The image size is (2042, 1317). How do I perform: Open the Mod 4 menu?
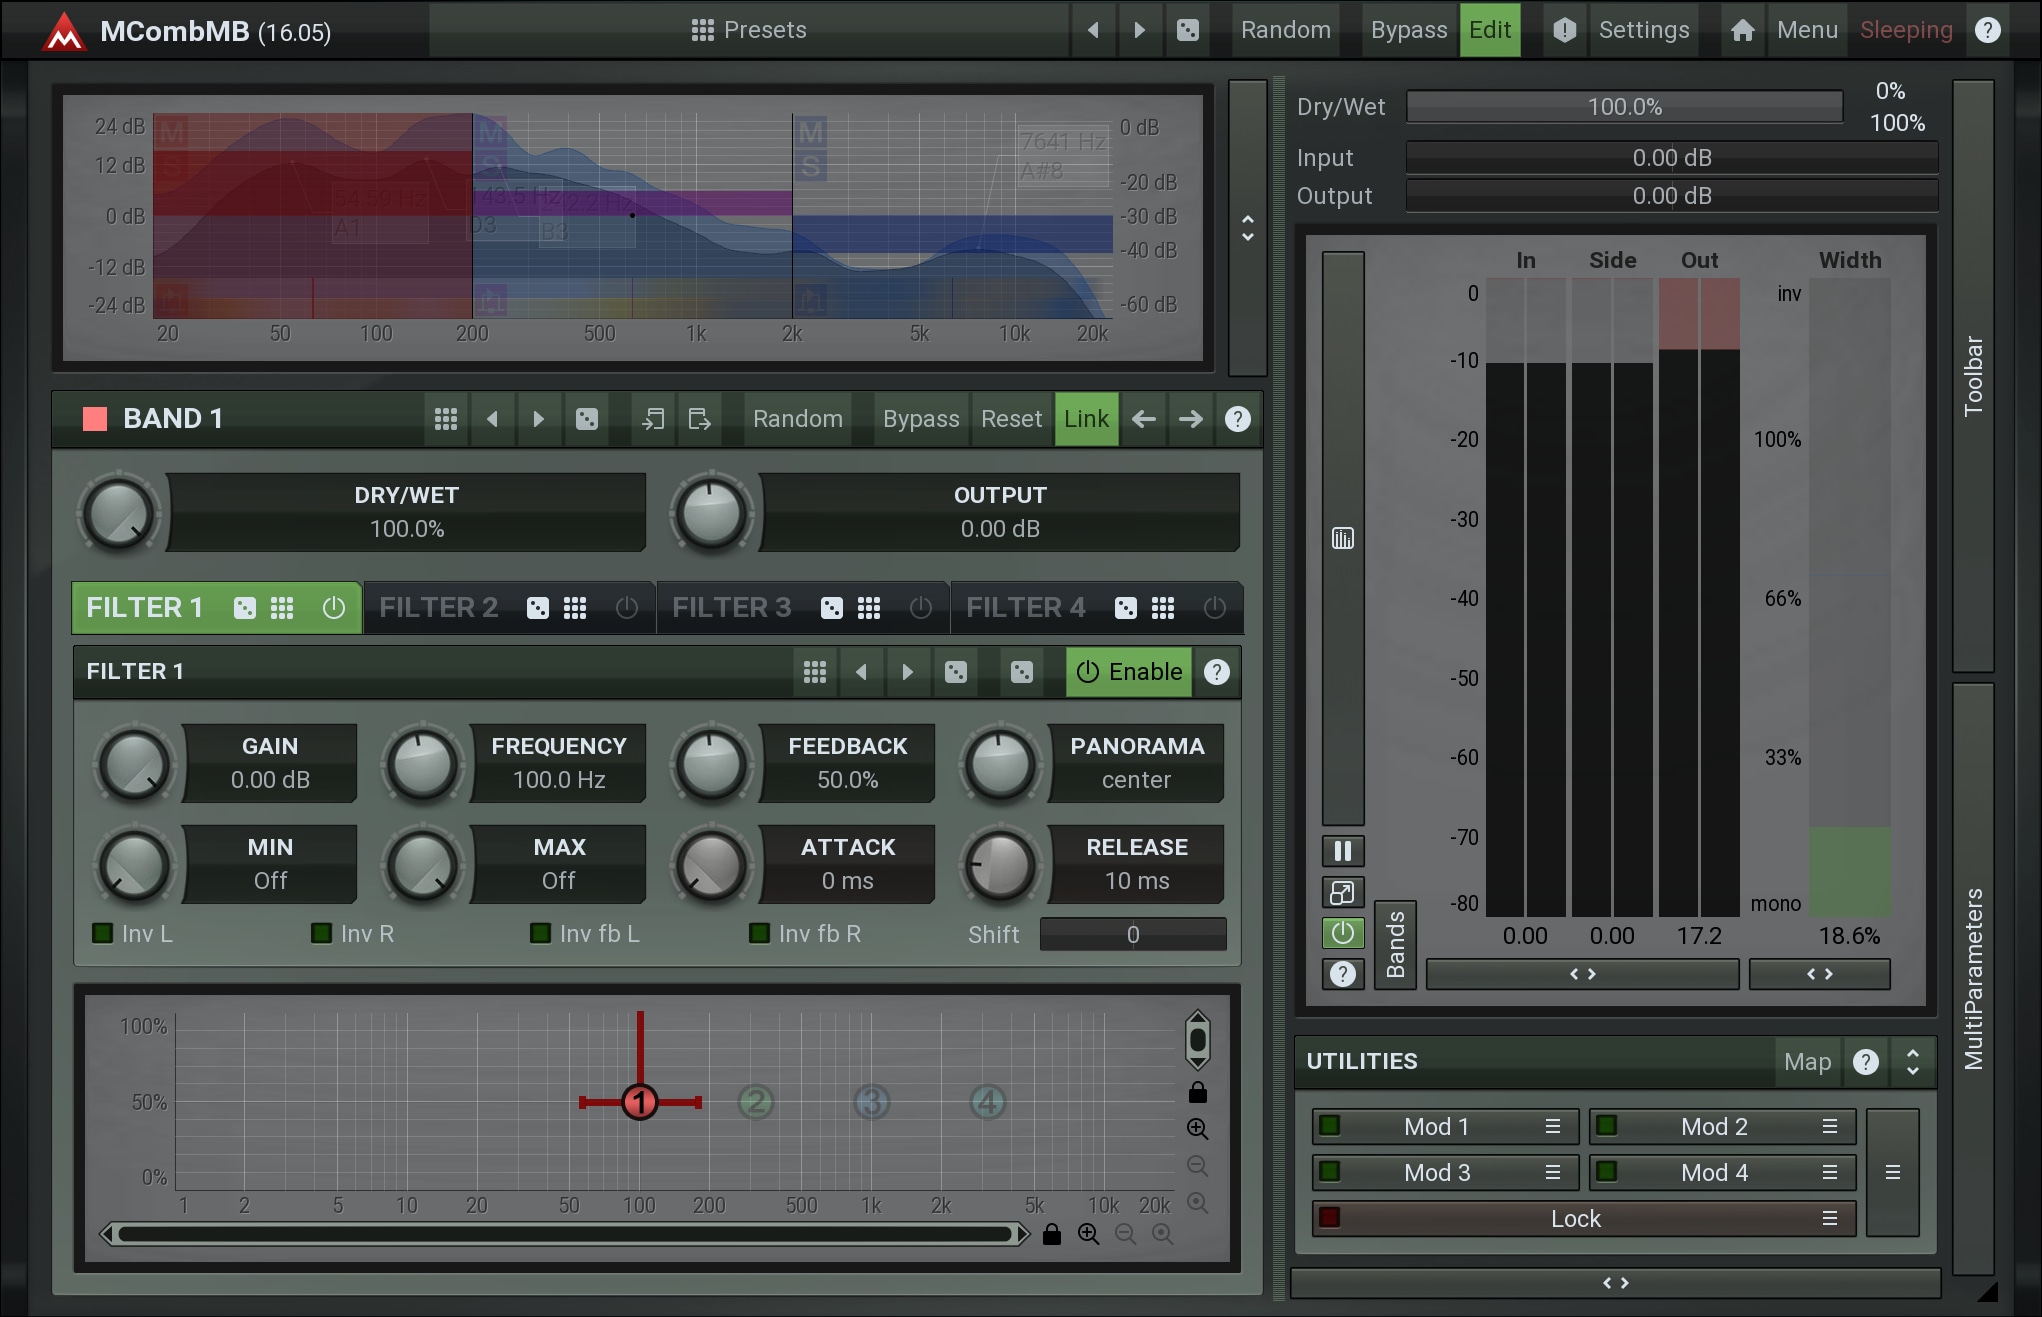1830,1173
